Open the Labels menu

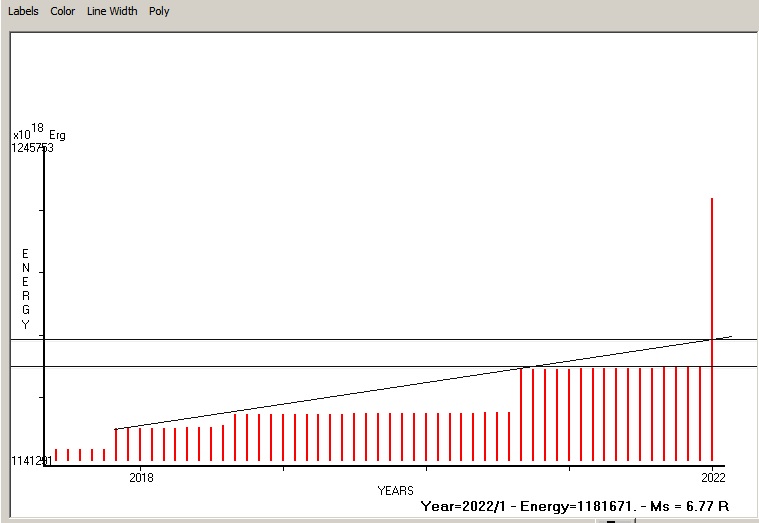click(23, 11)
